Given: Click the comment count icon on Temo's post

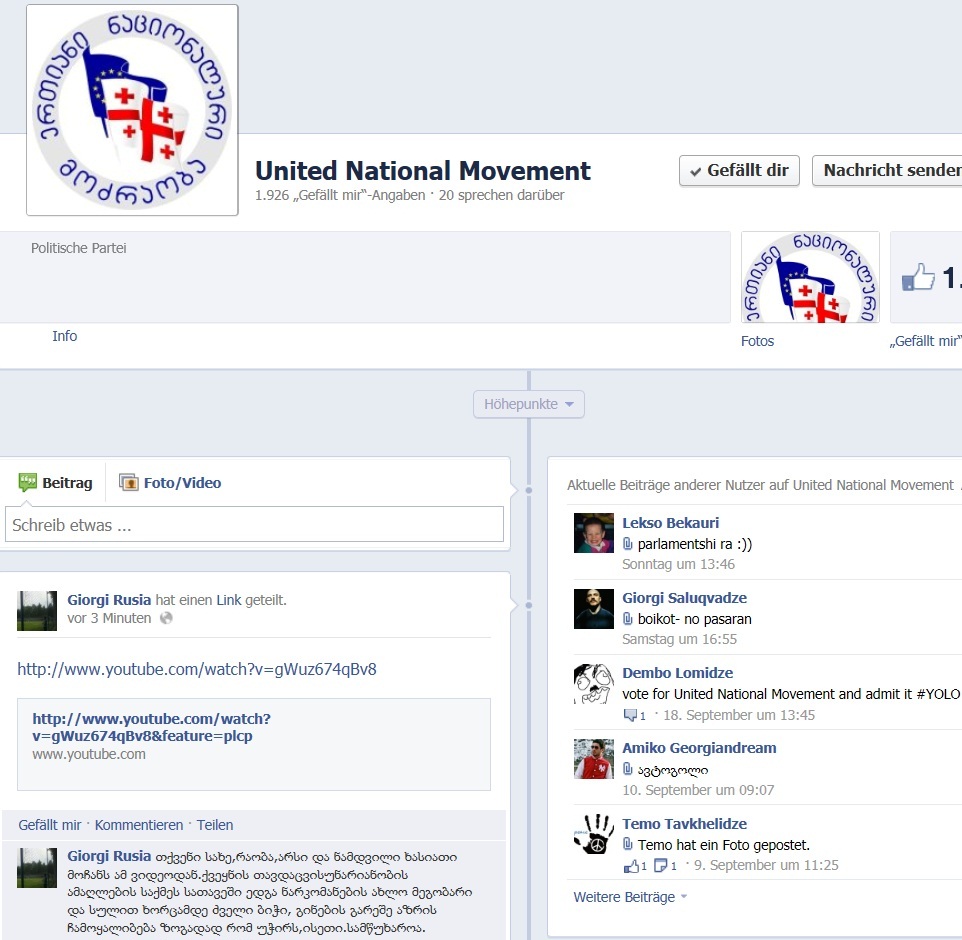Looking at the screenshot, I should click(661, 866).
